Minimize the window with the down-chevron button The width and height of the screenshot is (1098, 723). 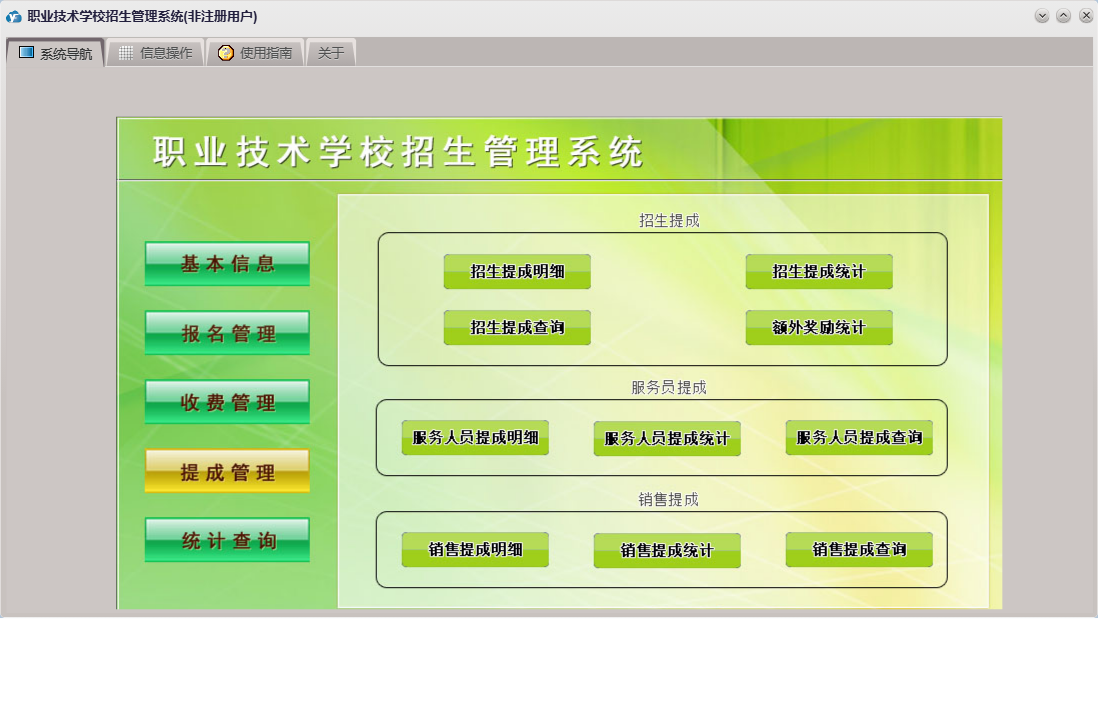point(1042,16)
